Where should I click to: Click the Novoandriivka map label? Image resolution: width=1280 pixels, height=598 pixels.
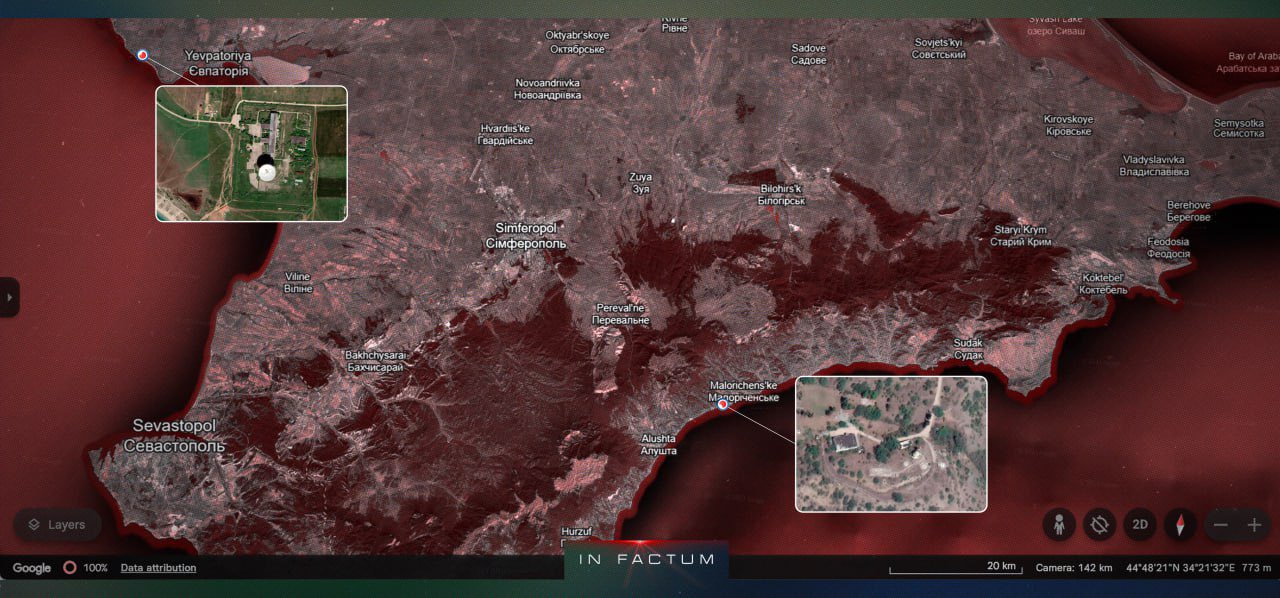(x=548, y=89)
